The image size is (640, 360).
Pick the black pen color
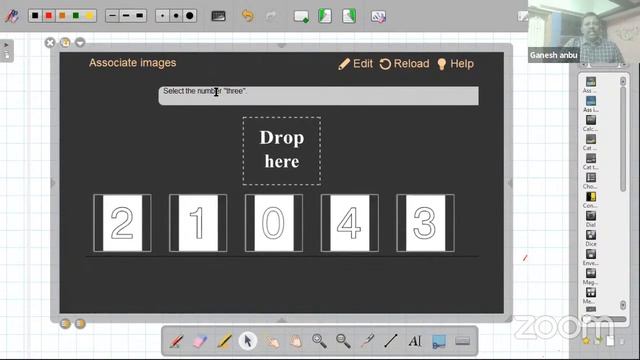coord(35,16)
